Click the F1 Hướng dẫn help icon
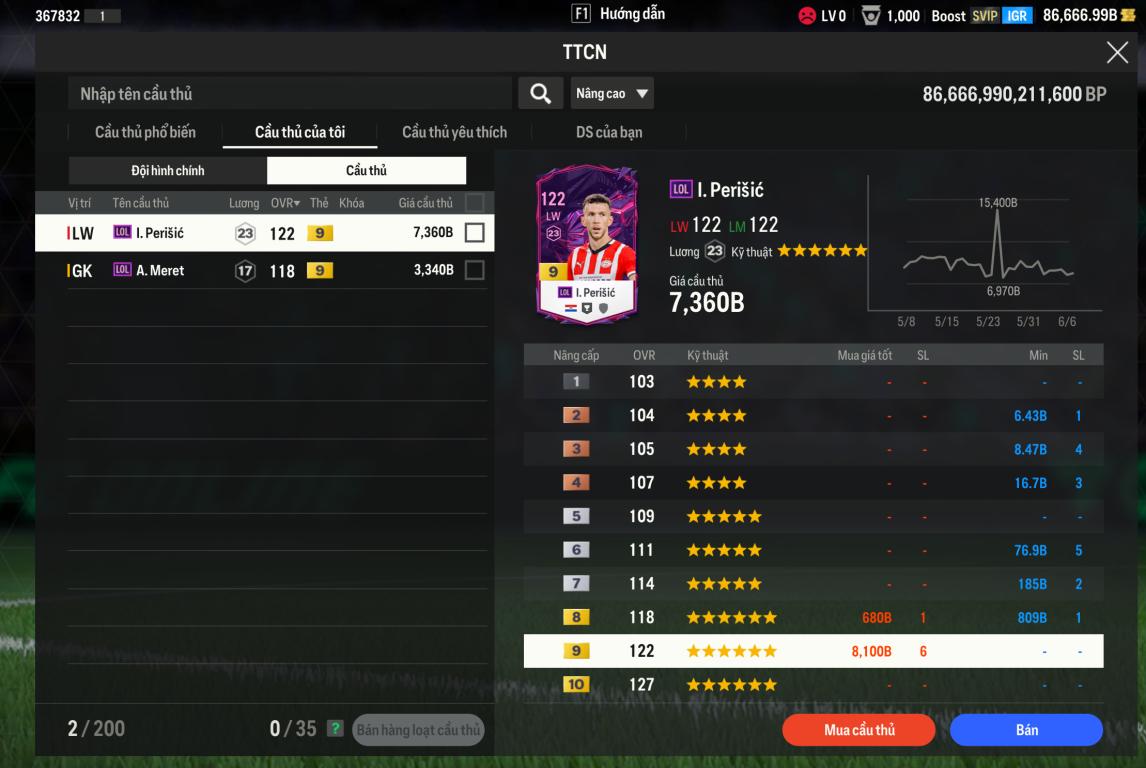Screen dimensions: 1146x768 580,13
